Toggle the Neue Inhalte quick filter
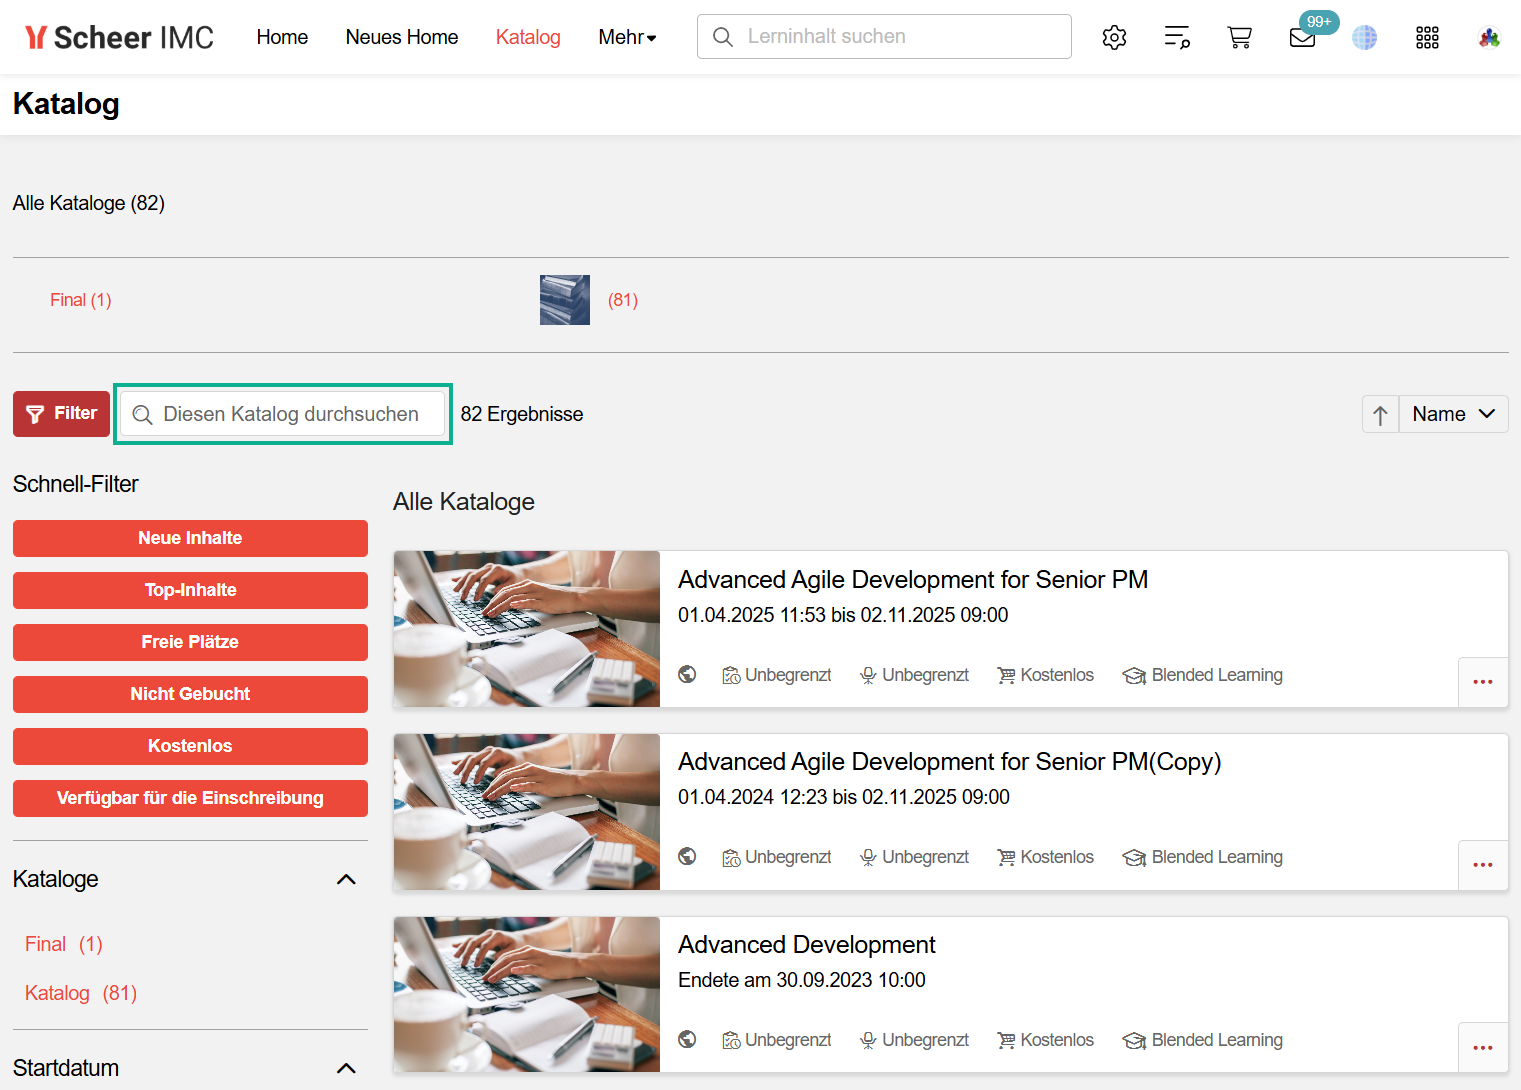The width and height of the screenshot is (1521, 1090). [x=190, y=538]
